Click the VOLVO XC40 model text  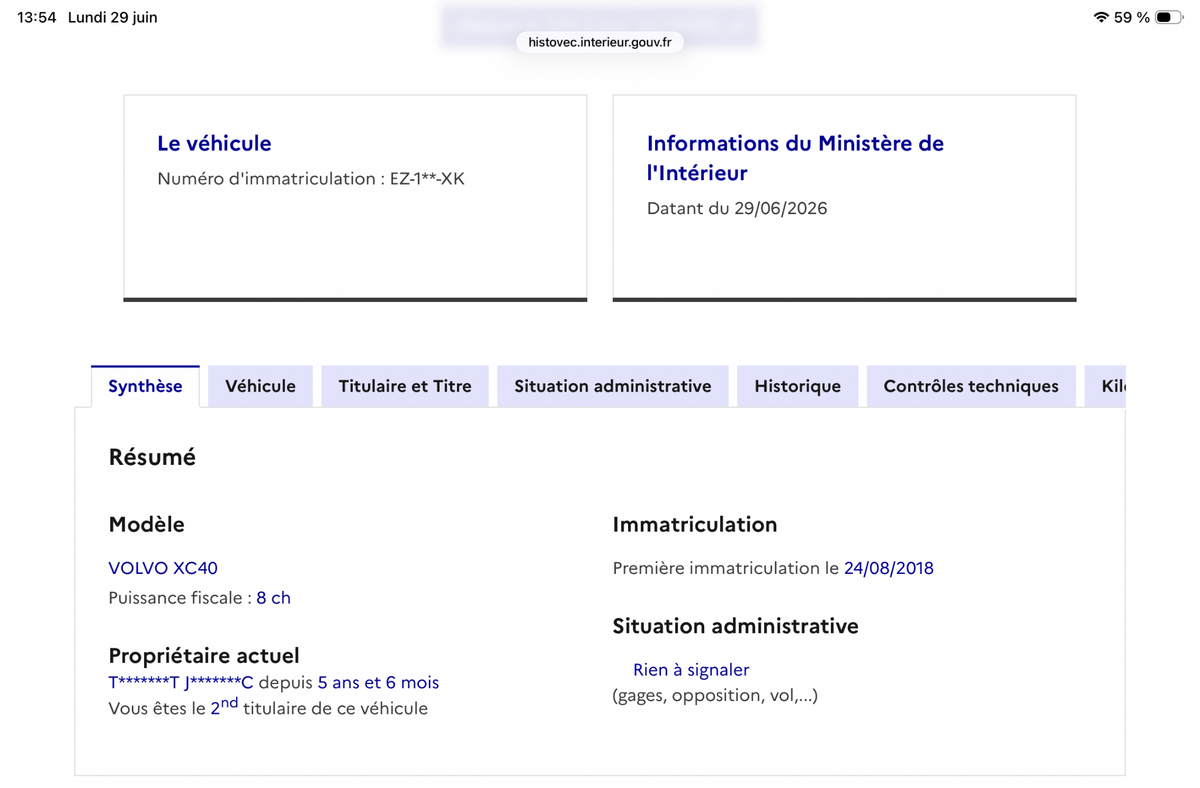163,568
